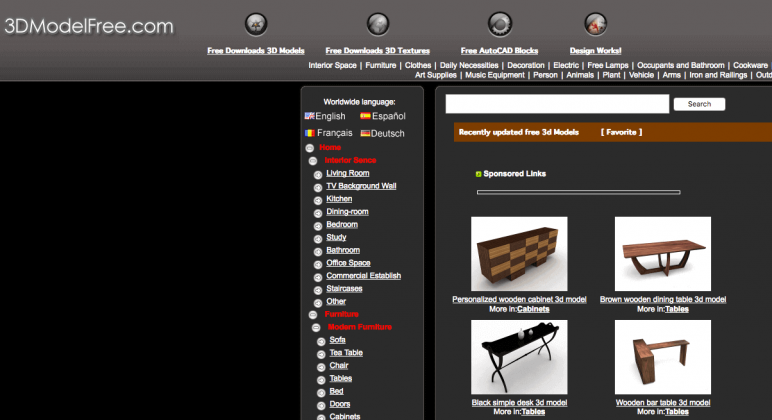Select Iron and Railings in the category bar
772x420 pixels.
coord(718,75)
